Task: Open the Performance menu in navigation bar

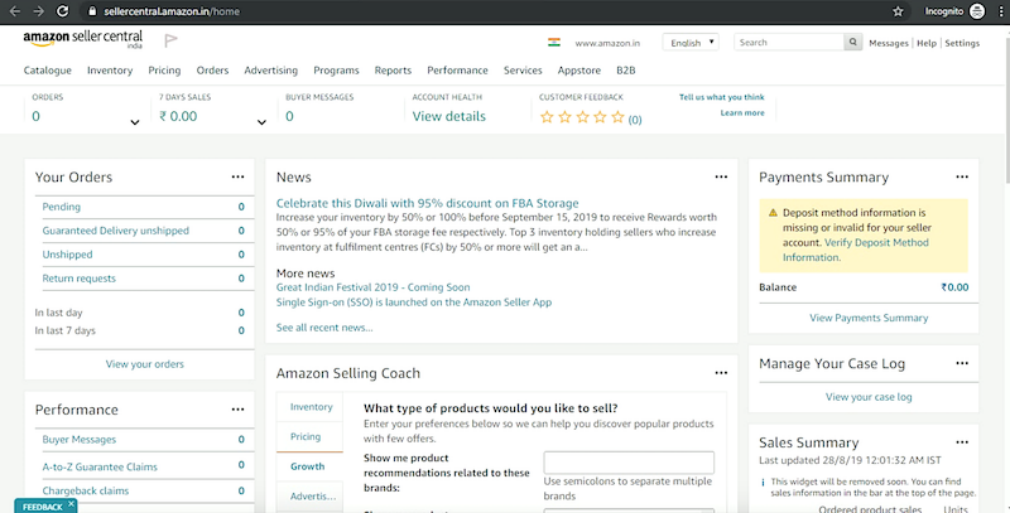Action: click(457, 70)
